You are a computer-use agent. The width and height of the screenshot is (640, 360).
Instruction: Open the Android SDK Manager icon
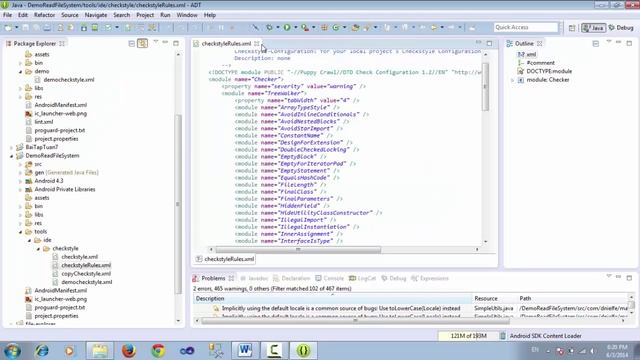tap(84, 28)
